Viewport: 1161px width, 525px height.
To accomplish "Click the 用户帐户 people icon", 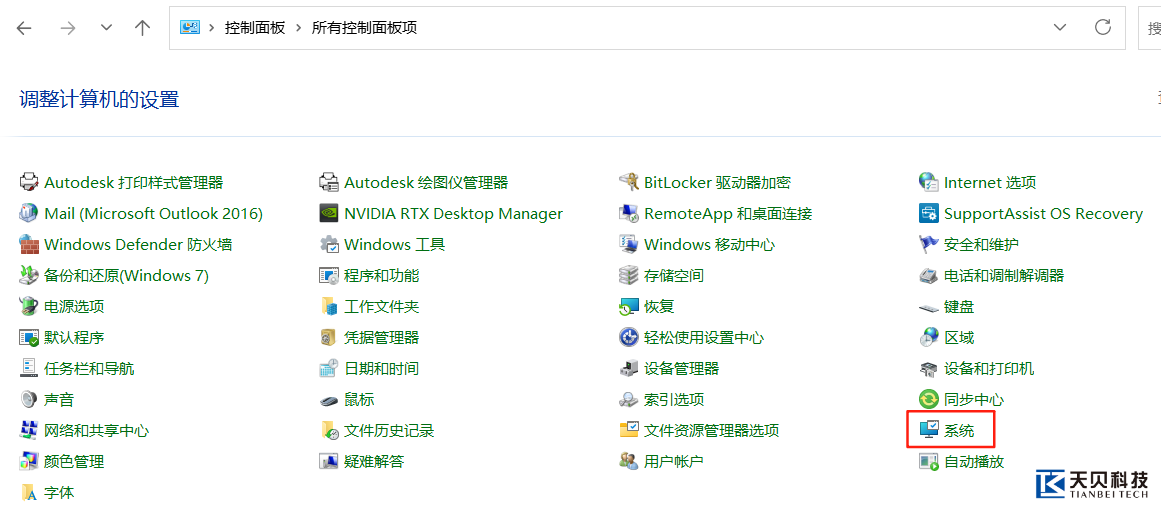I will pyautogui.click(x=629, y=461).
